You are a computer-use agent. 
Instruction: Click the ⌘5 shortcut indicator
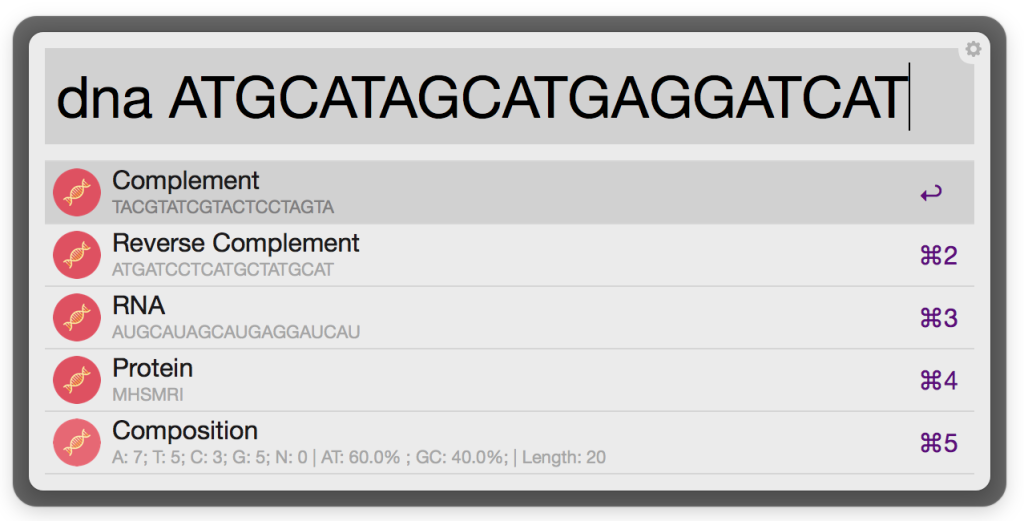[938, 443]
